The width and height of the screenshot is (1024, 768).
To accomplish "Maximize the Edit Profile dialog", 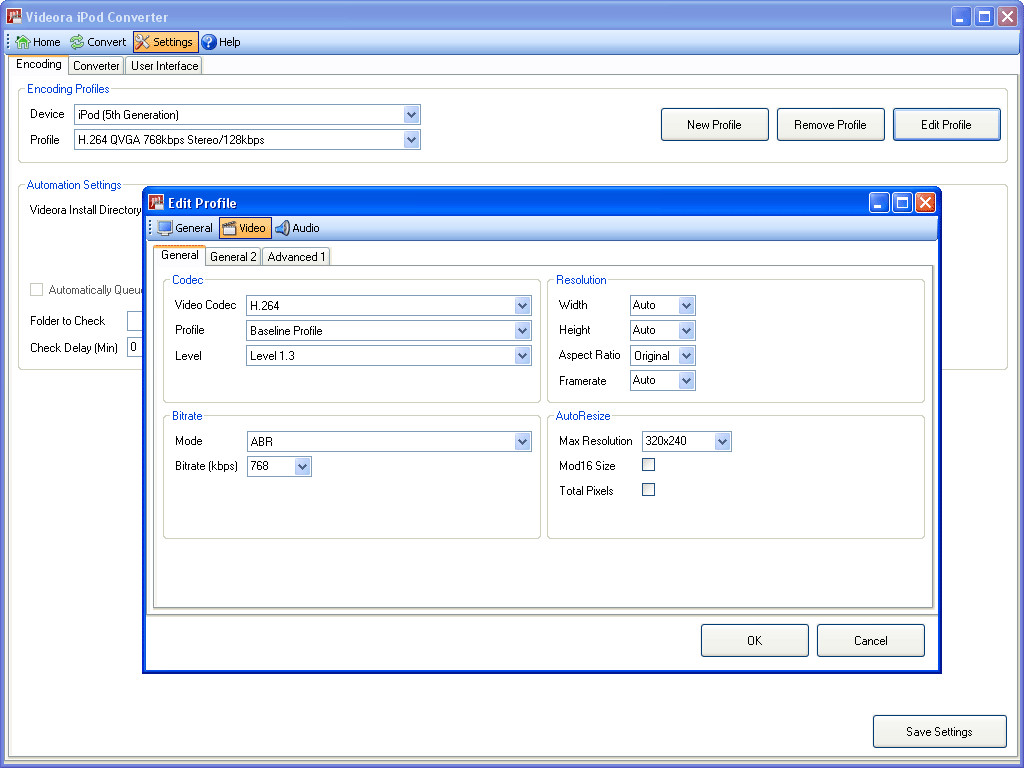I will pyautogui.click(x=902, y=203).
